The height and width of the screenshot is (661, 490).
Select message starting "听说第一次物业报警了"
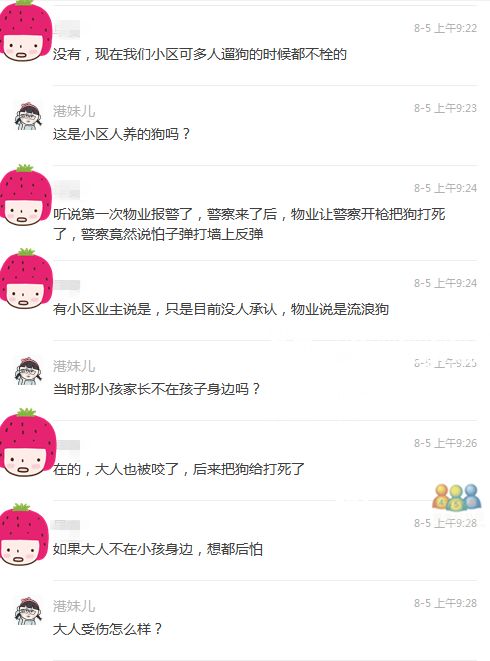coord(249,224)
